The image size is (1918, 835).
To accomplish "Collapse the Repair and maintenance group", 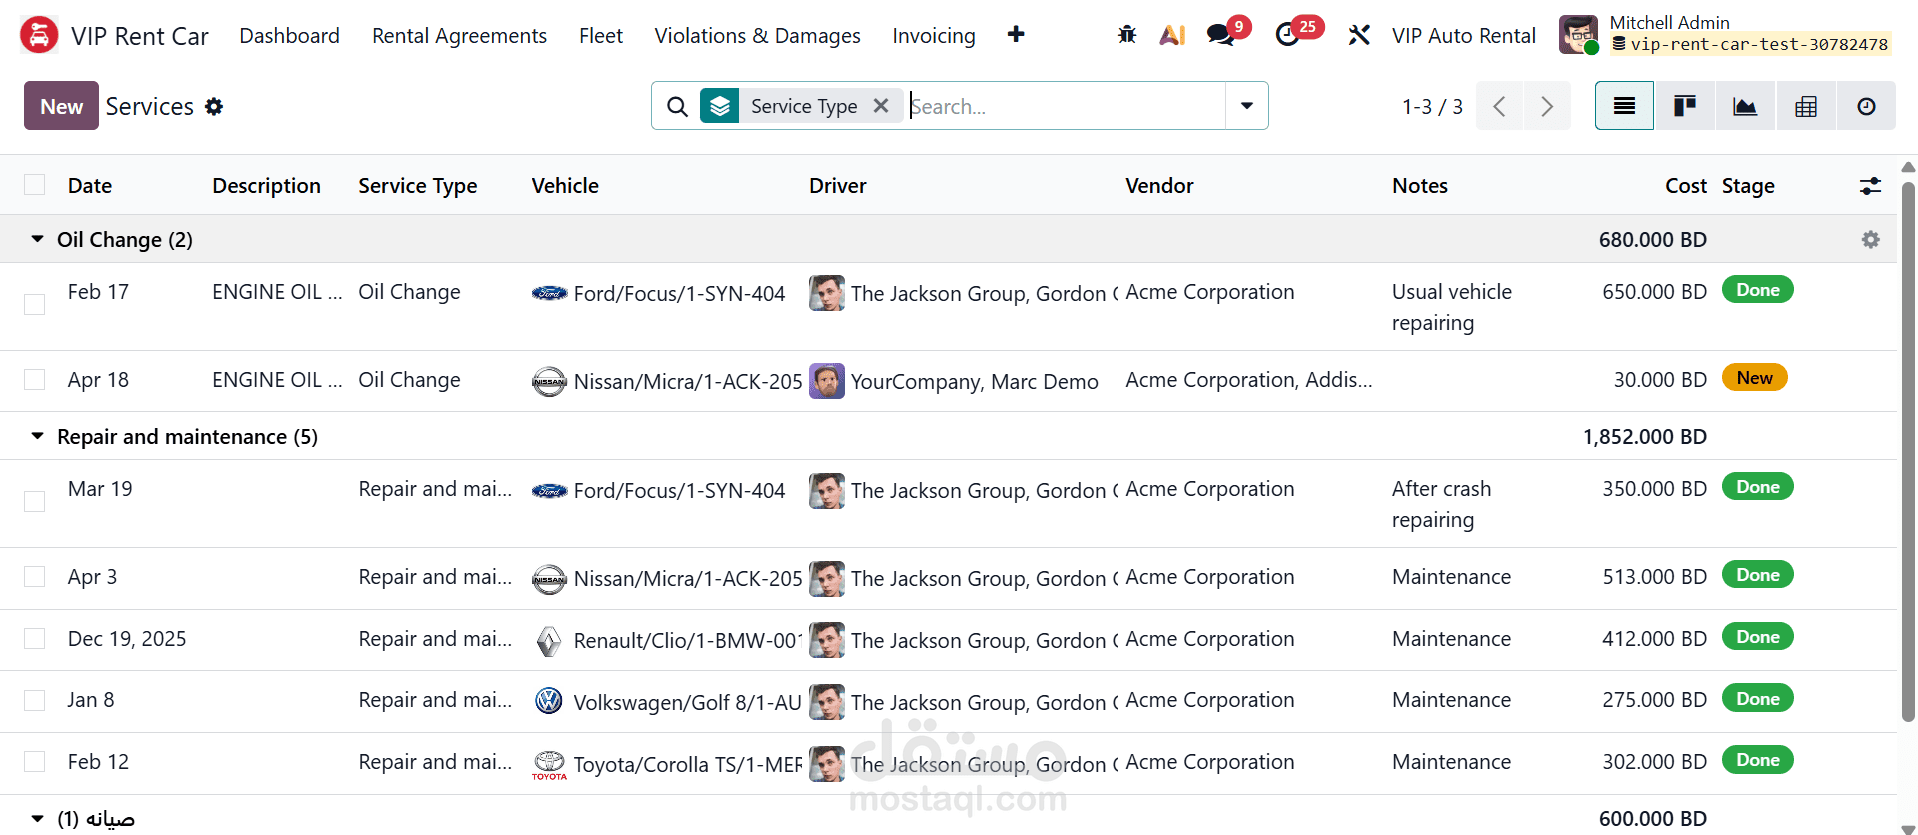I will click(38, 436).
